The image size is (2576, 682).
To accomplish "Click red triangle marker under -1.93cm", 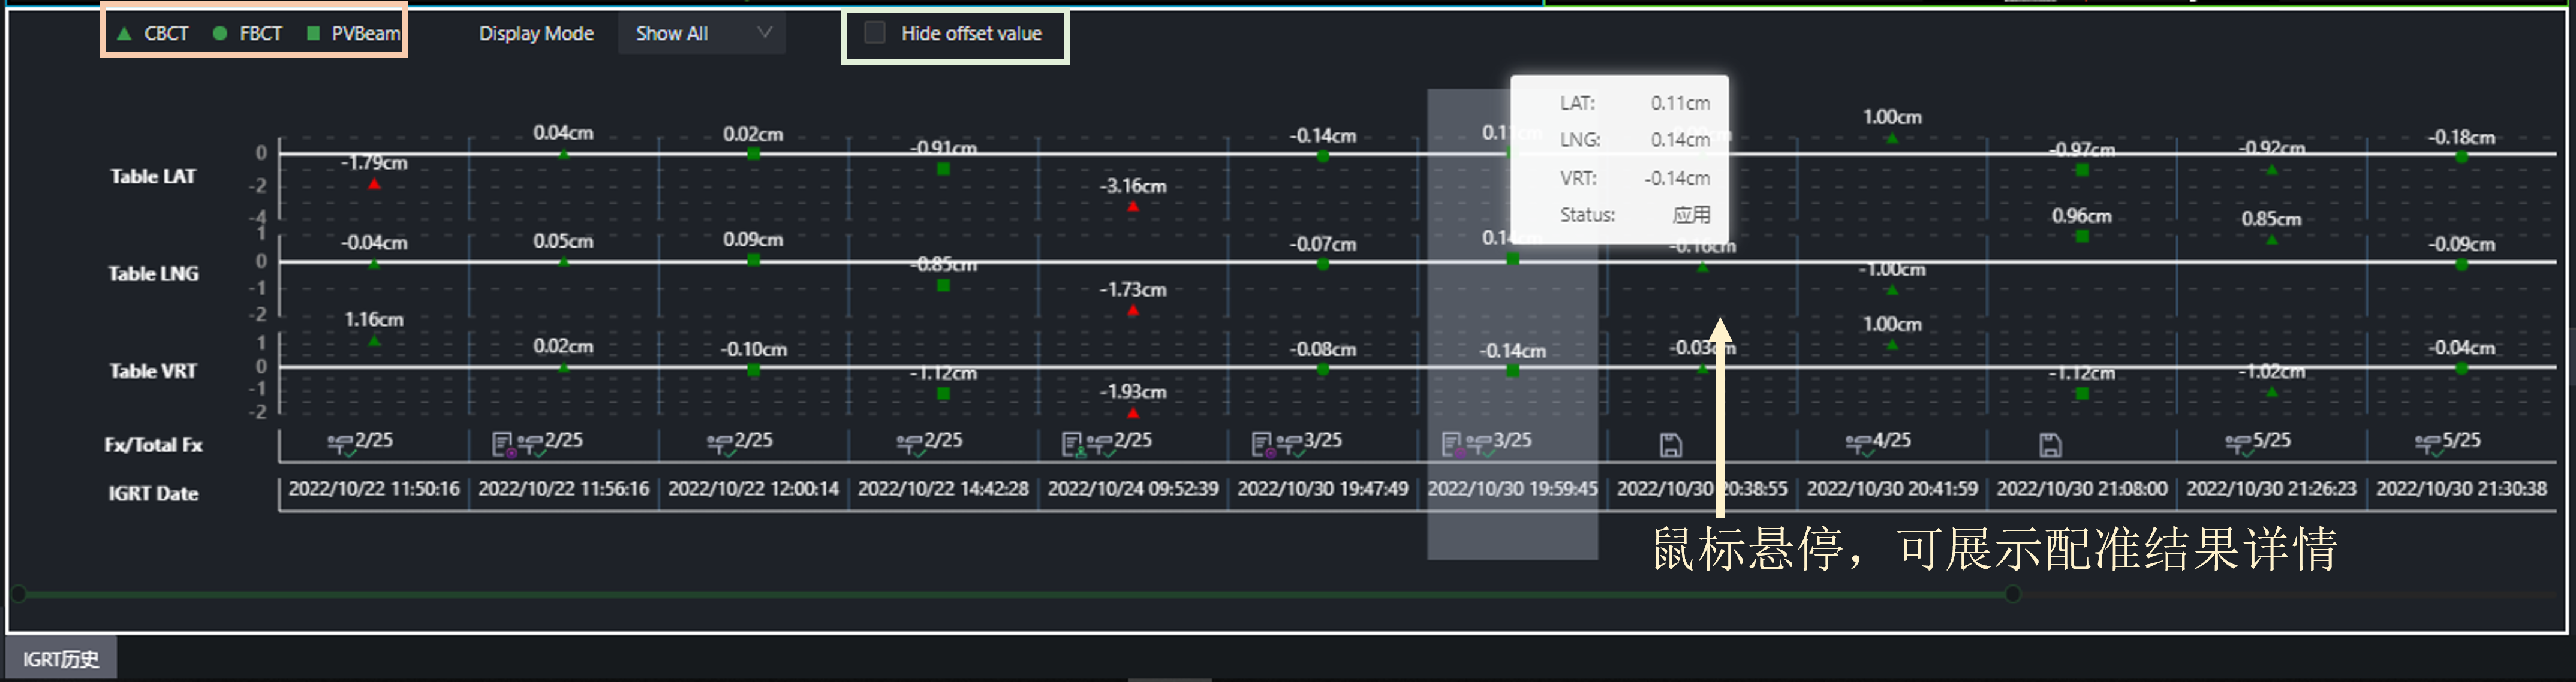I will 1133,412.
